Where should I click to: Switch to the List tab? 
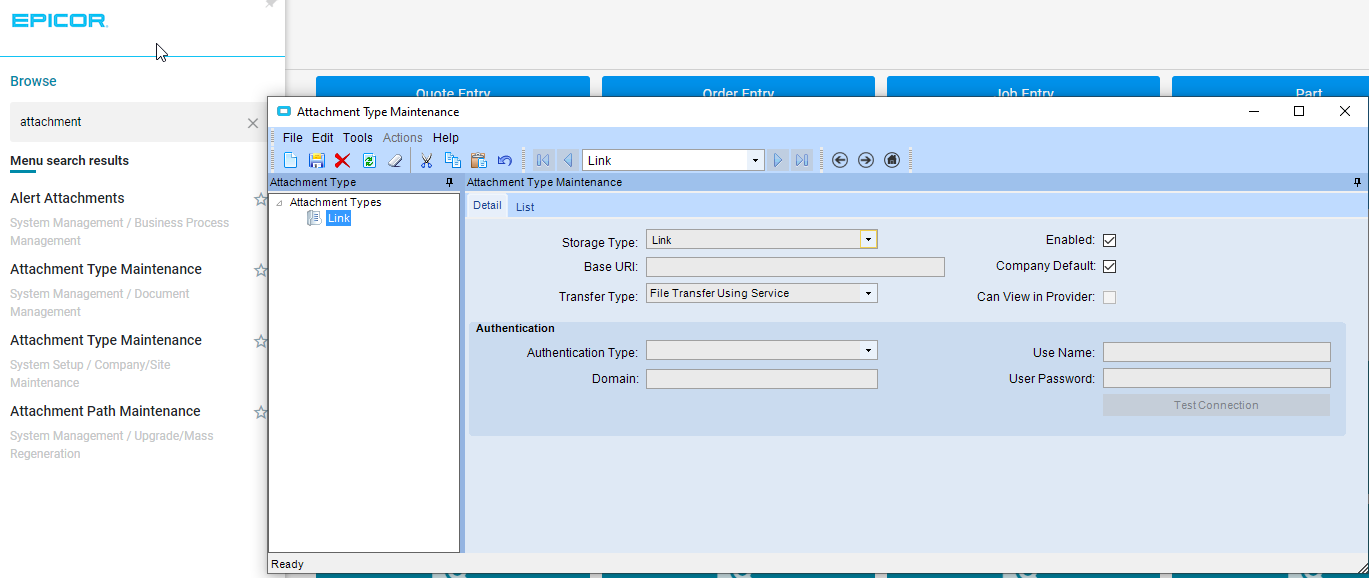525,207
